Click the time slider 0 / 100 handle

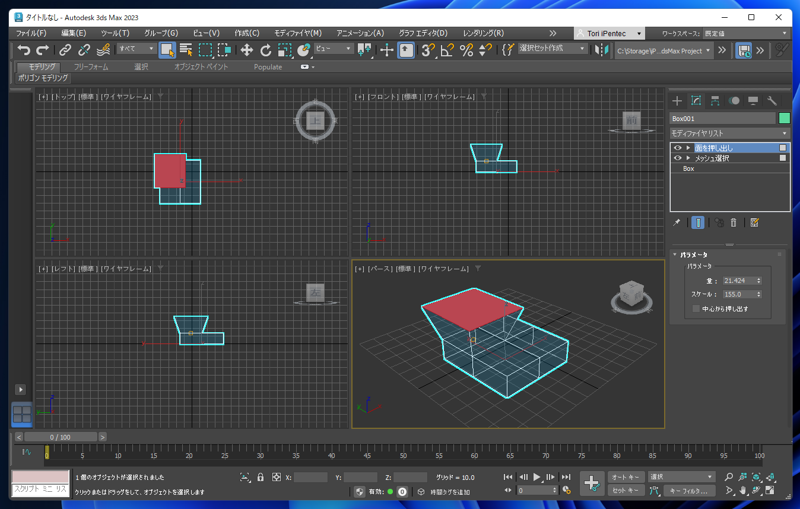(x=60, y=437)
